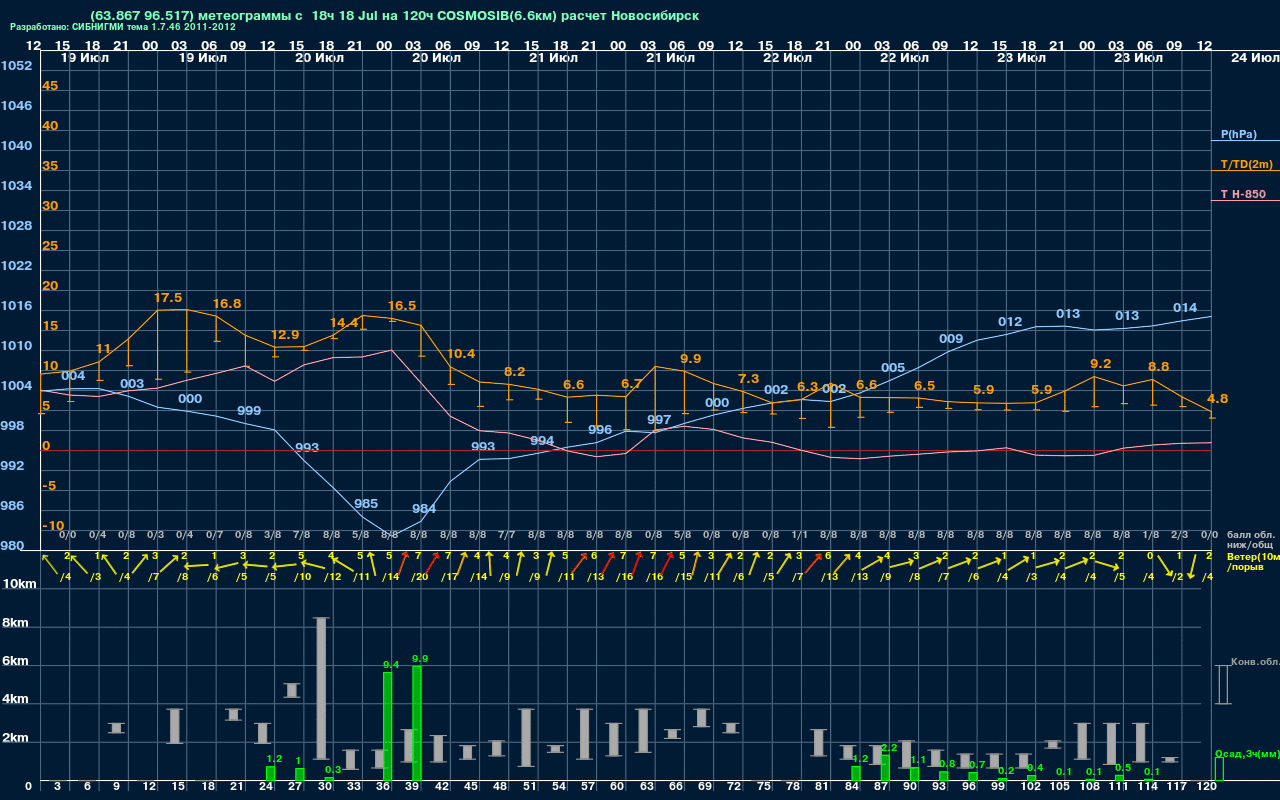1280x800 pixels.
Task: Click the СИБНИГМИ developer credit line
Action: point(123,27)
